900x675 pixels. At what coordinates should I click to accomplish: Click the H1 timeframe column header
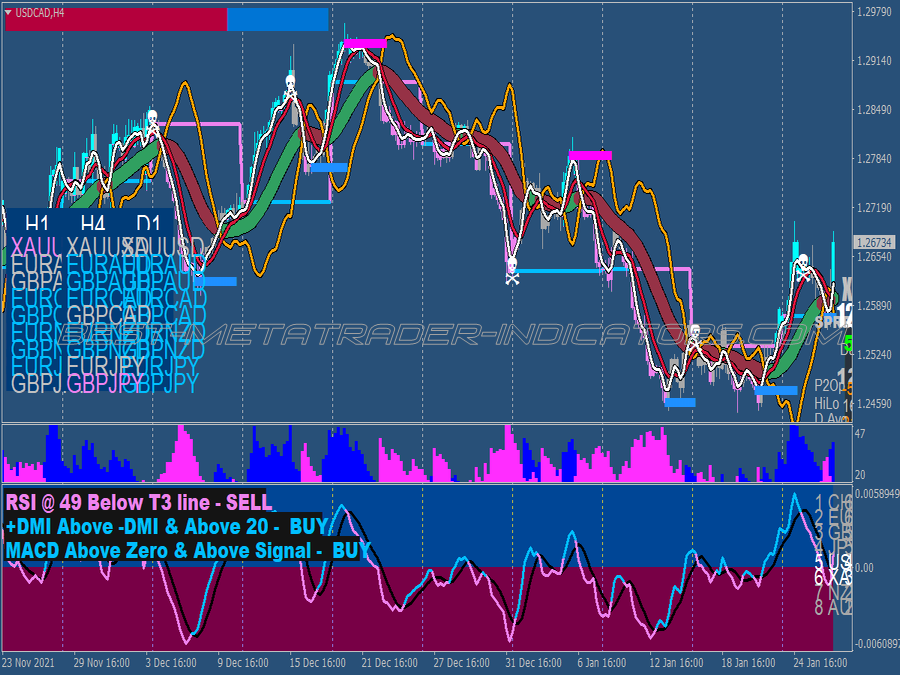[37, 223]
